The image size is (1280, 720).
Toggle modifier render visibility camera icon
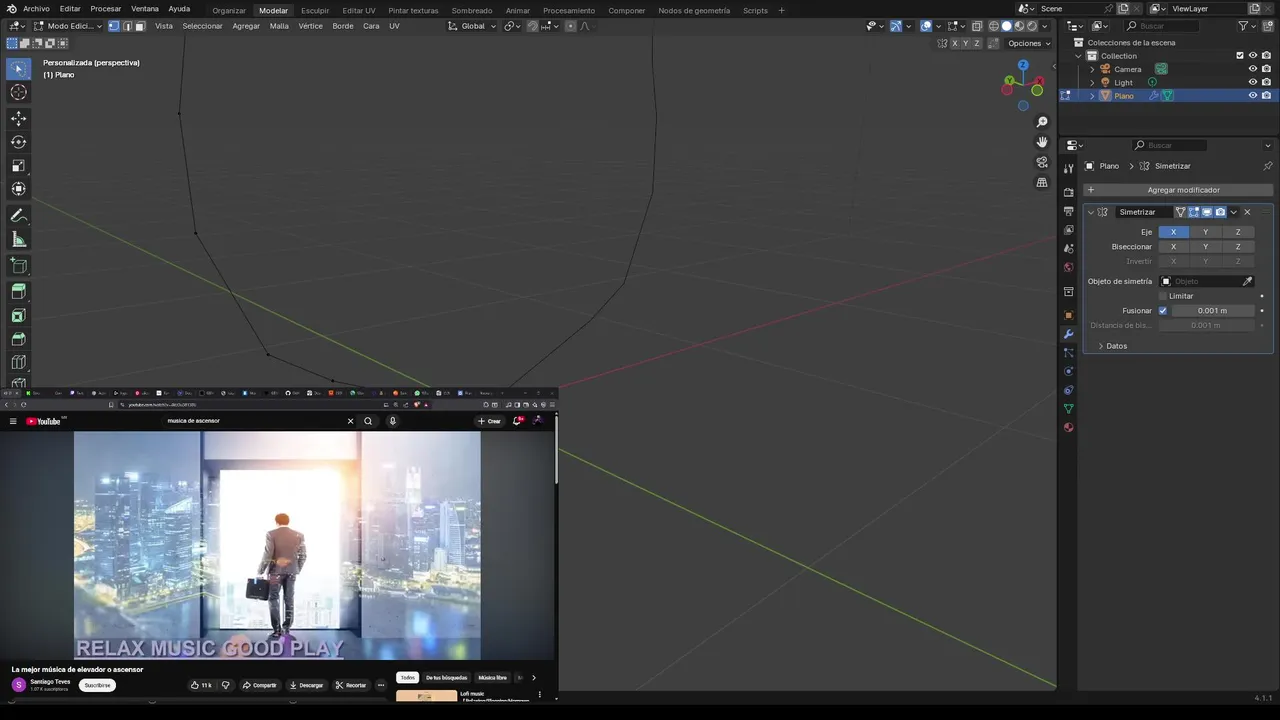tap(1220, 212)
